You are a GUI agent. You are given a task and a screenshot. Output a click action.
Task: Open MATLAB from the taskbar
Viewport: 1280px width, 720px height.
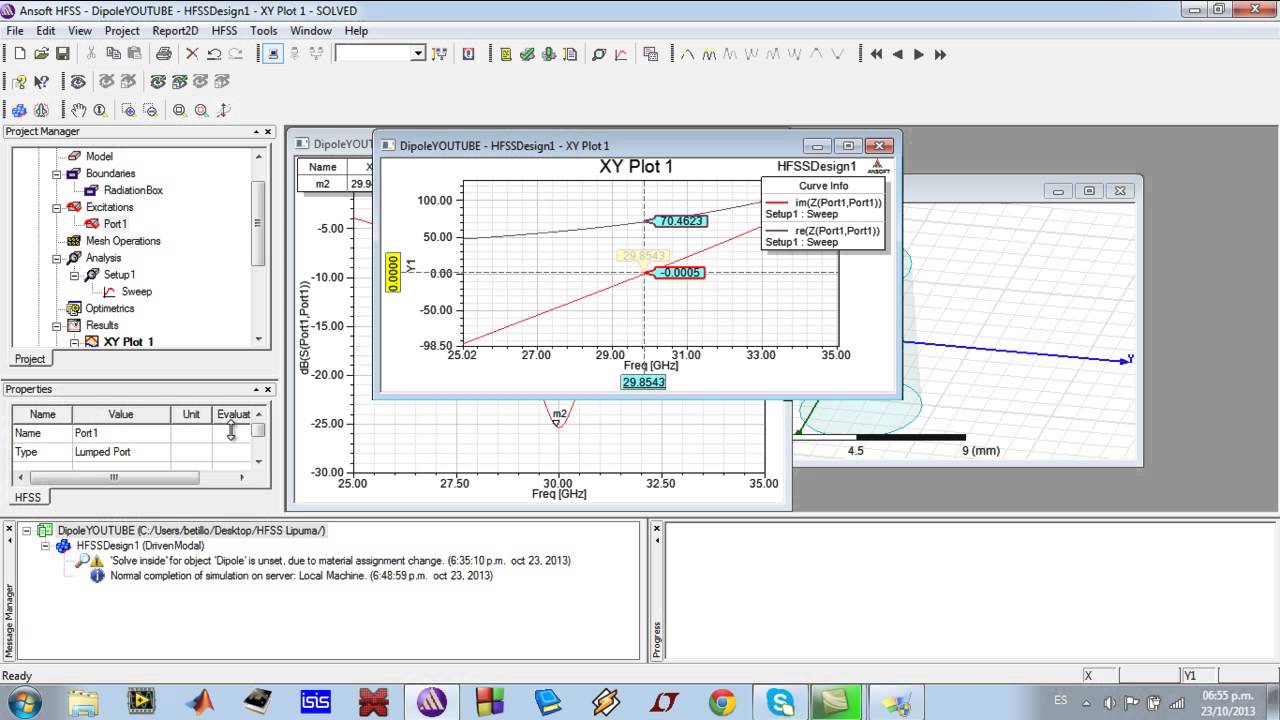200,702
